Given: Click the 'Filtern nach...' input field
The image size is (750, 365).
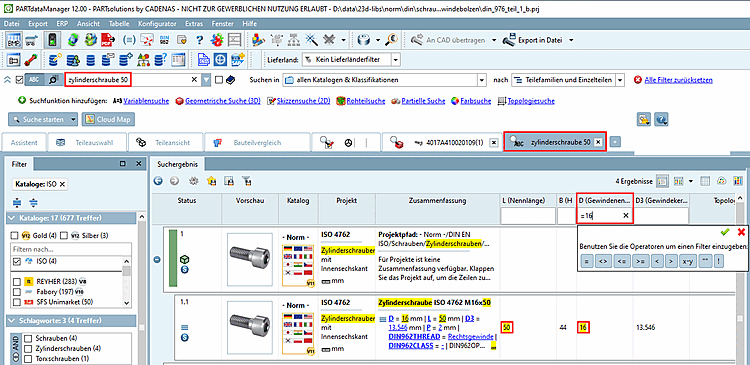Looking at the screenshot, I should 71,249.
